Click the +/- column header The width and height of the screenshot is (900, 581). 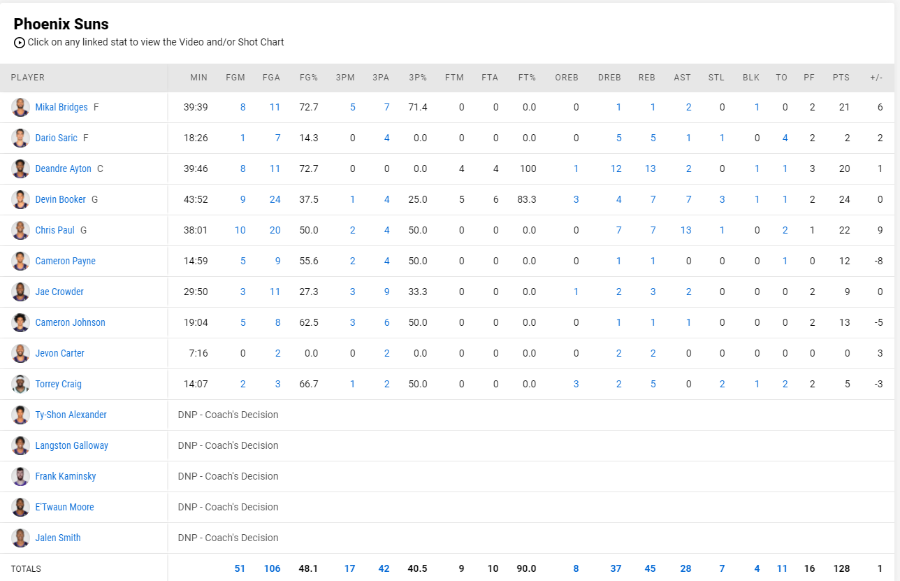pyautogui.click(x=876, y=78)
